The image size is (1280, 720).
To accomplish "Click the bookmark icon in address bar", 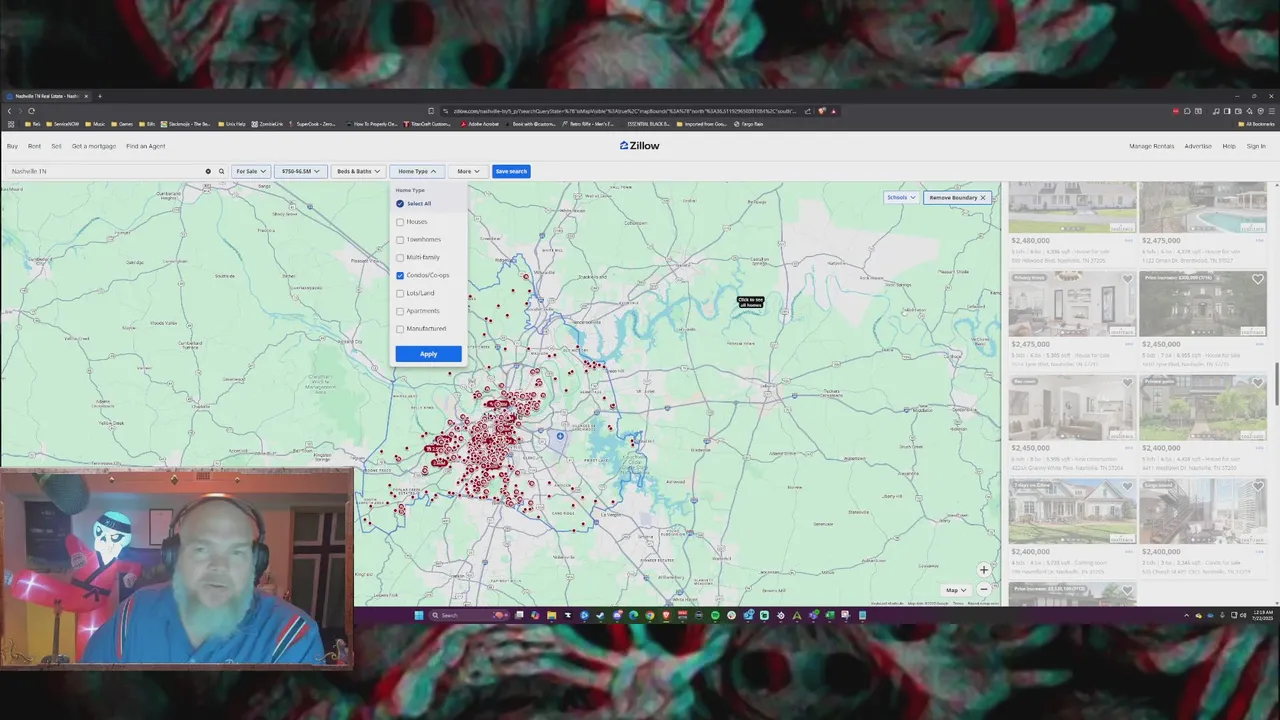I will [431, 111].
